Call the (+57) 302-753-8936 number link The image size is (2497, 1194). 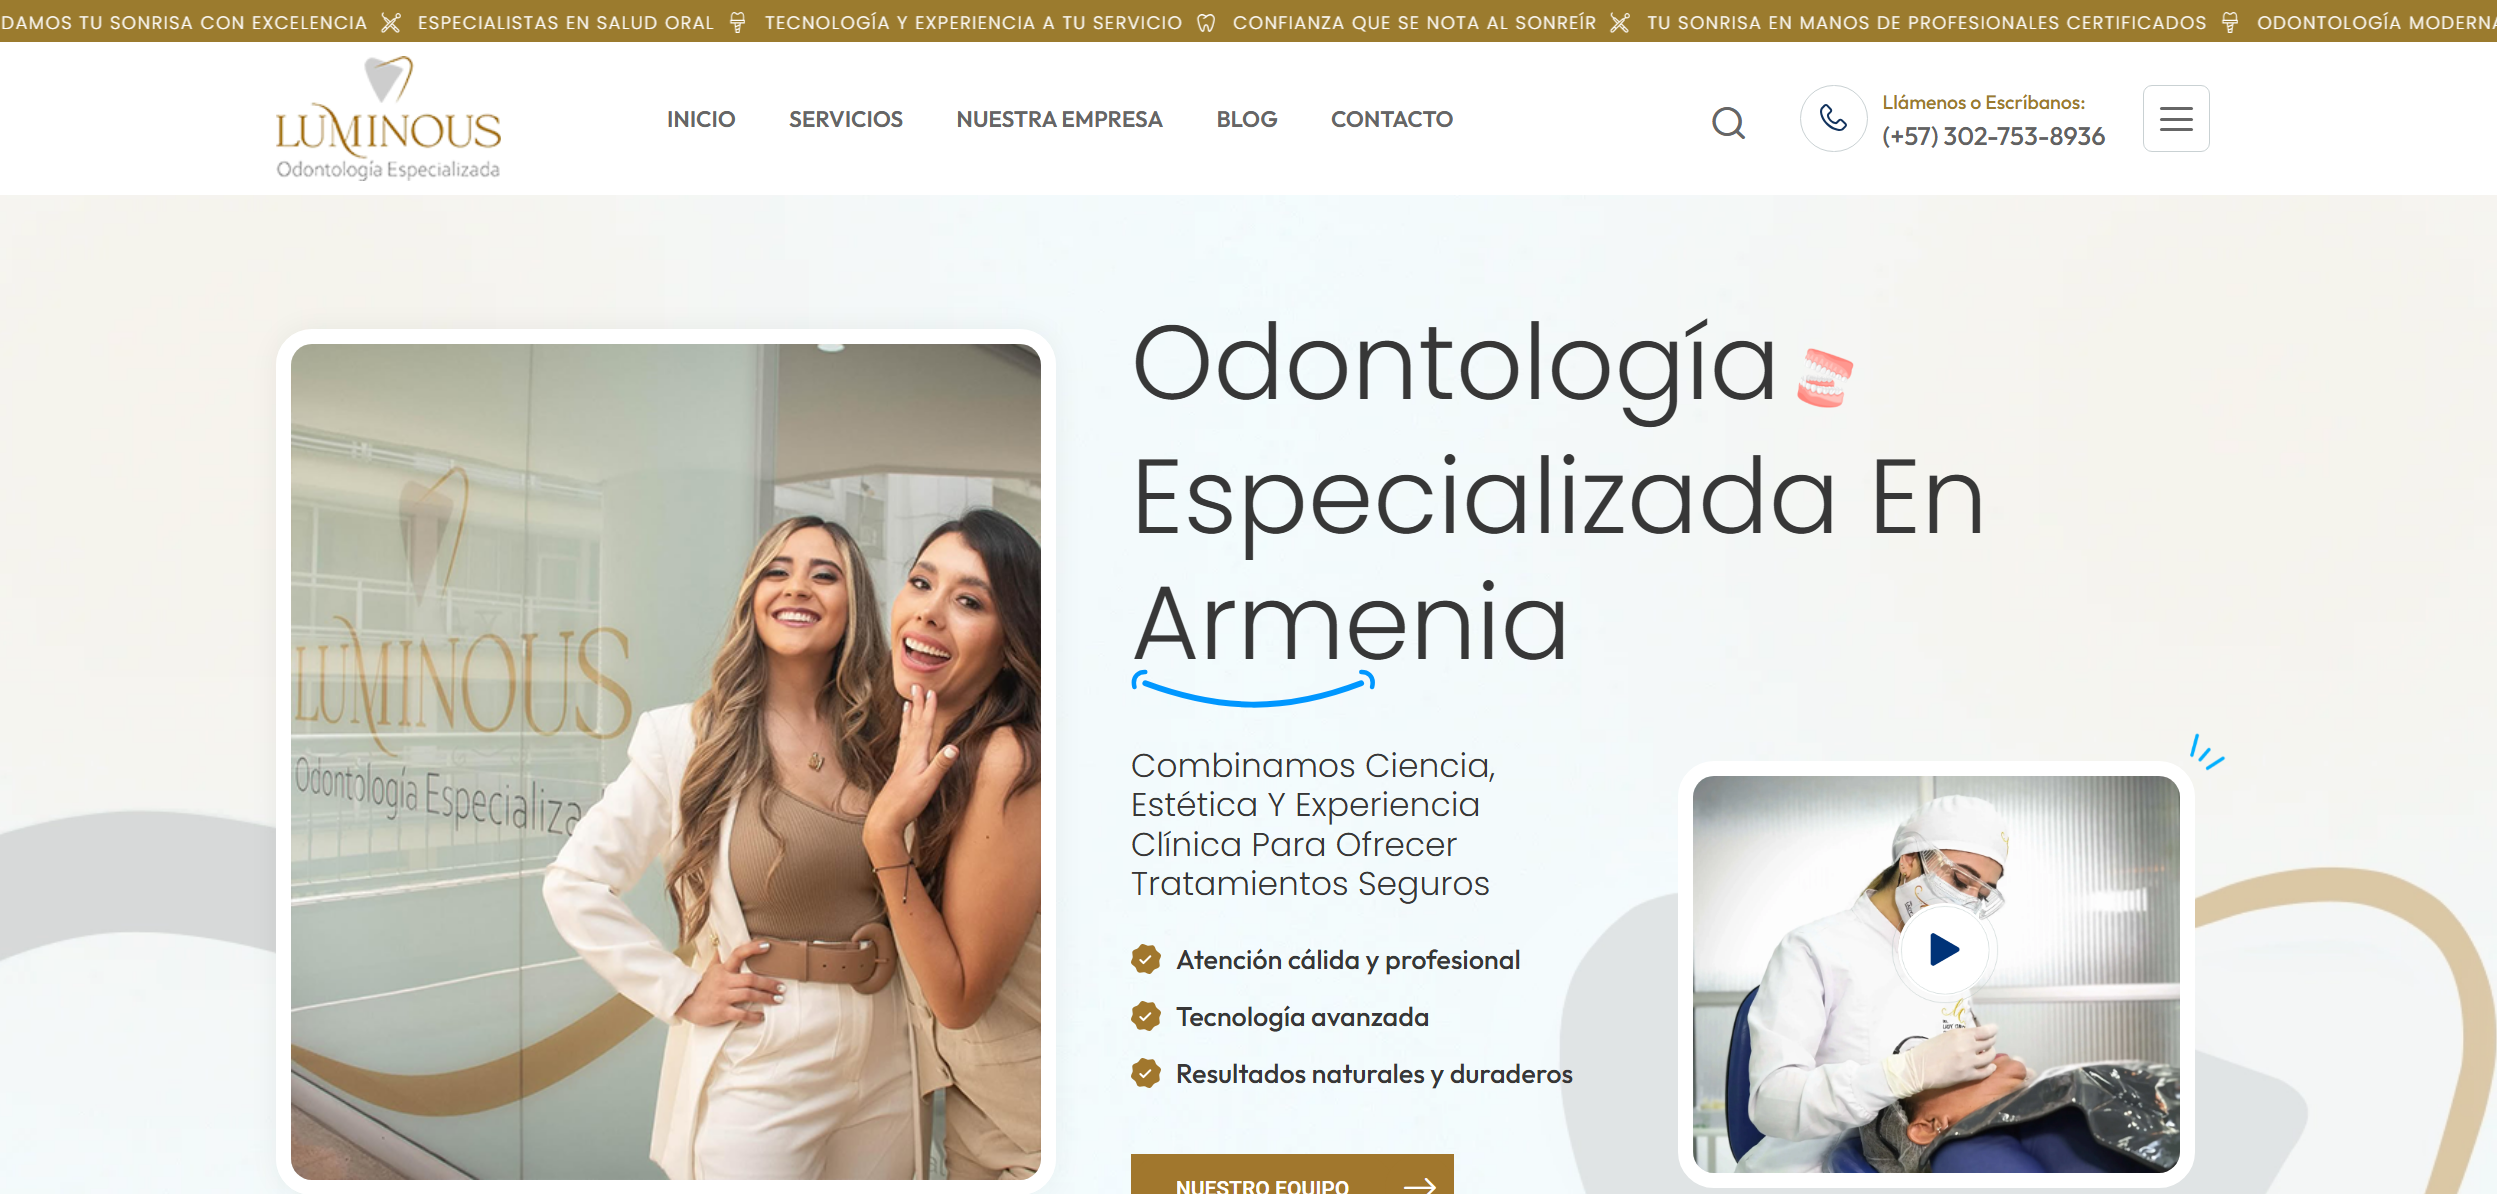click(1993, 137)
